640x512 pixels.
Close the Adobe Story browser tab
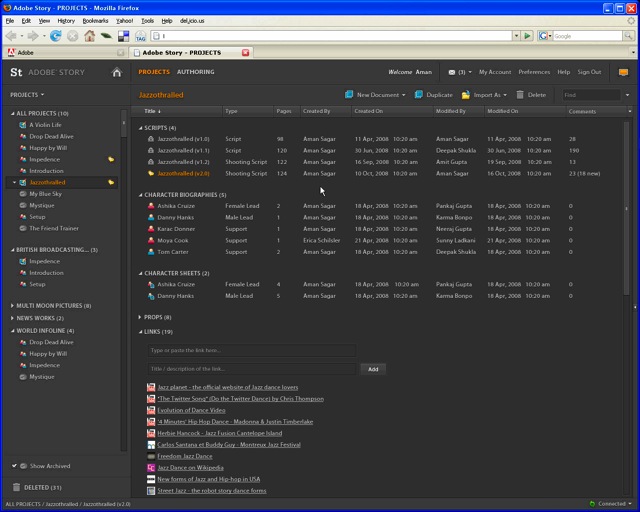[245, 53]
